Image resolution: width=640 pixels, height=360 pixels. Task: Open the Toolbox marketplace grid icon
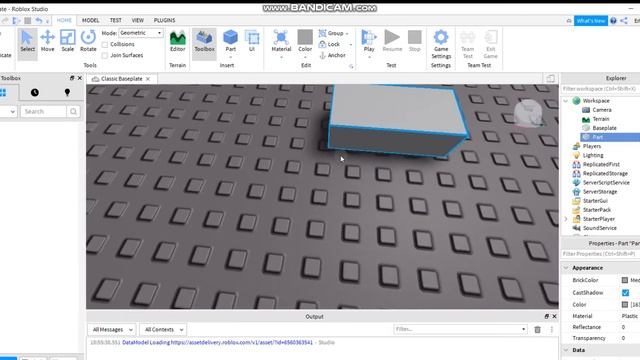click(3, 93)
